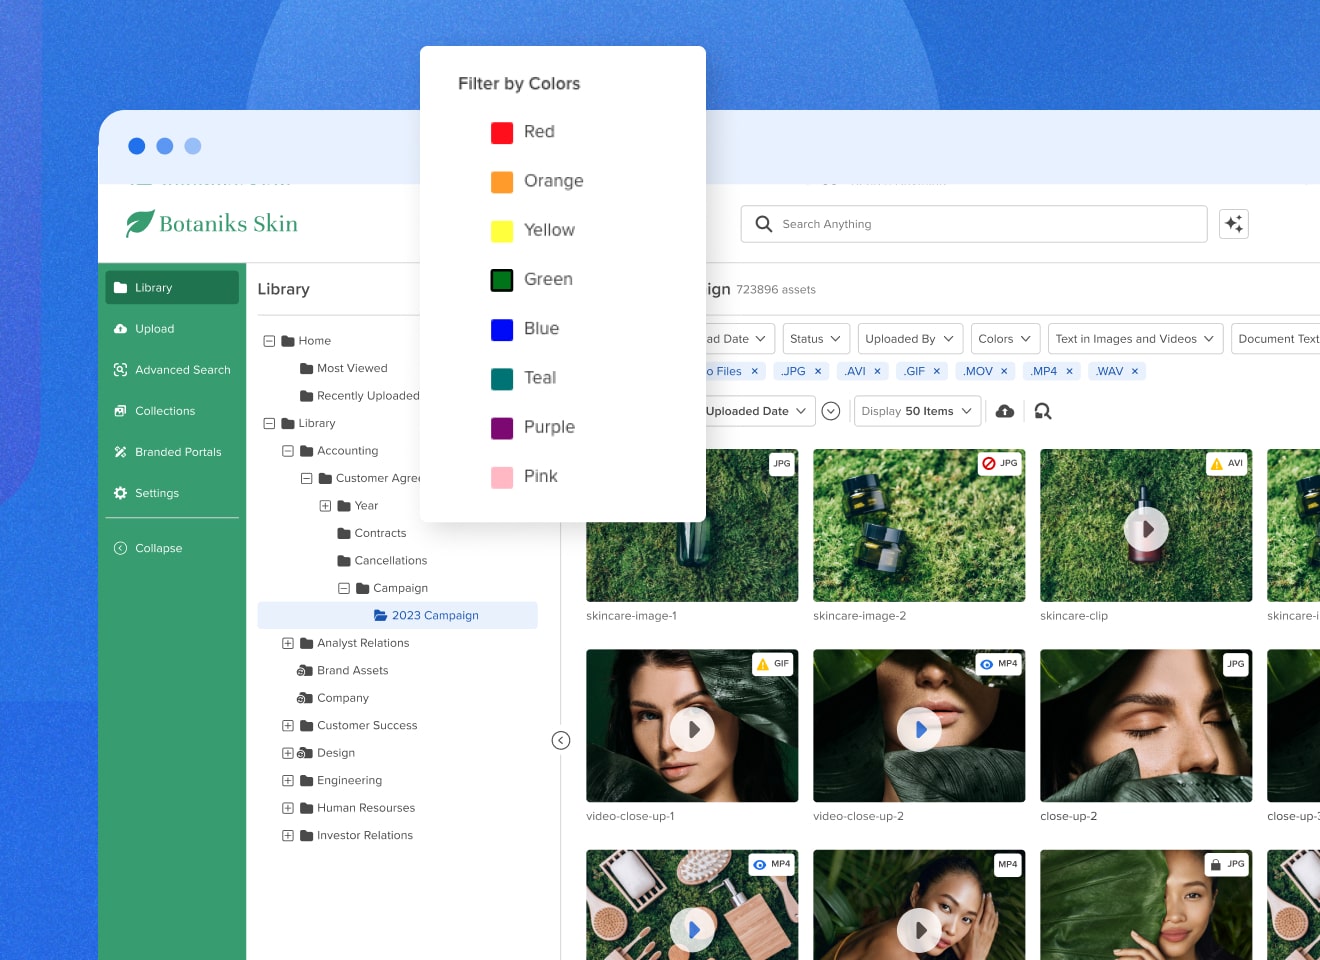This screenshot has height=960, width=1320.
Task: Click the Branded Portals icon in sidebar
Action: [x=121, y=452]
